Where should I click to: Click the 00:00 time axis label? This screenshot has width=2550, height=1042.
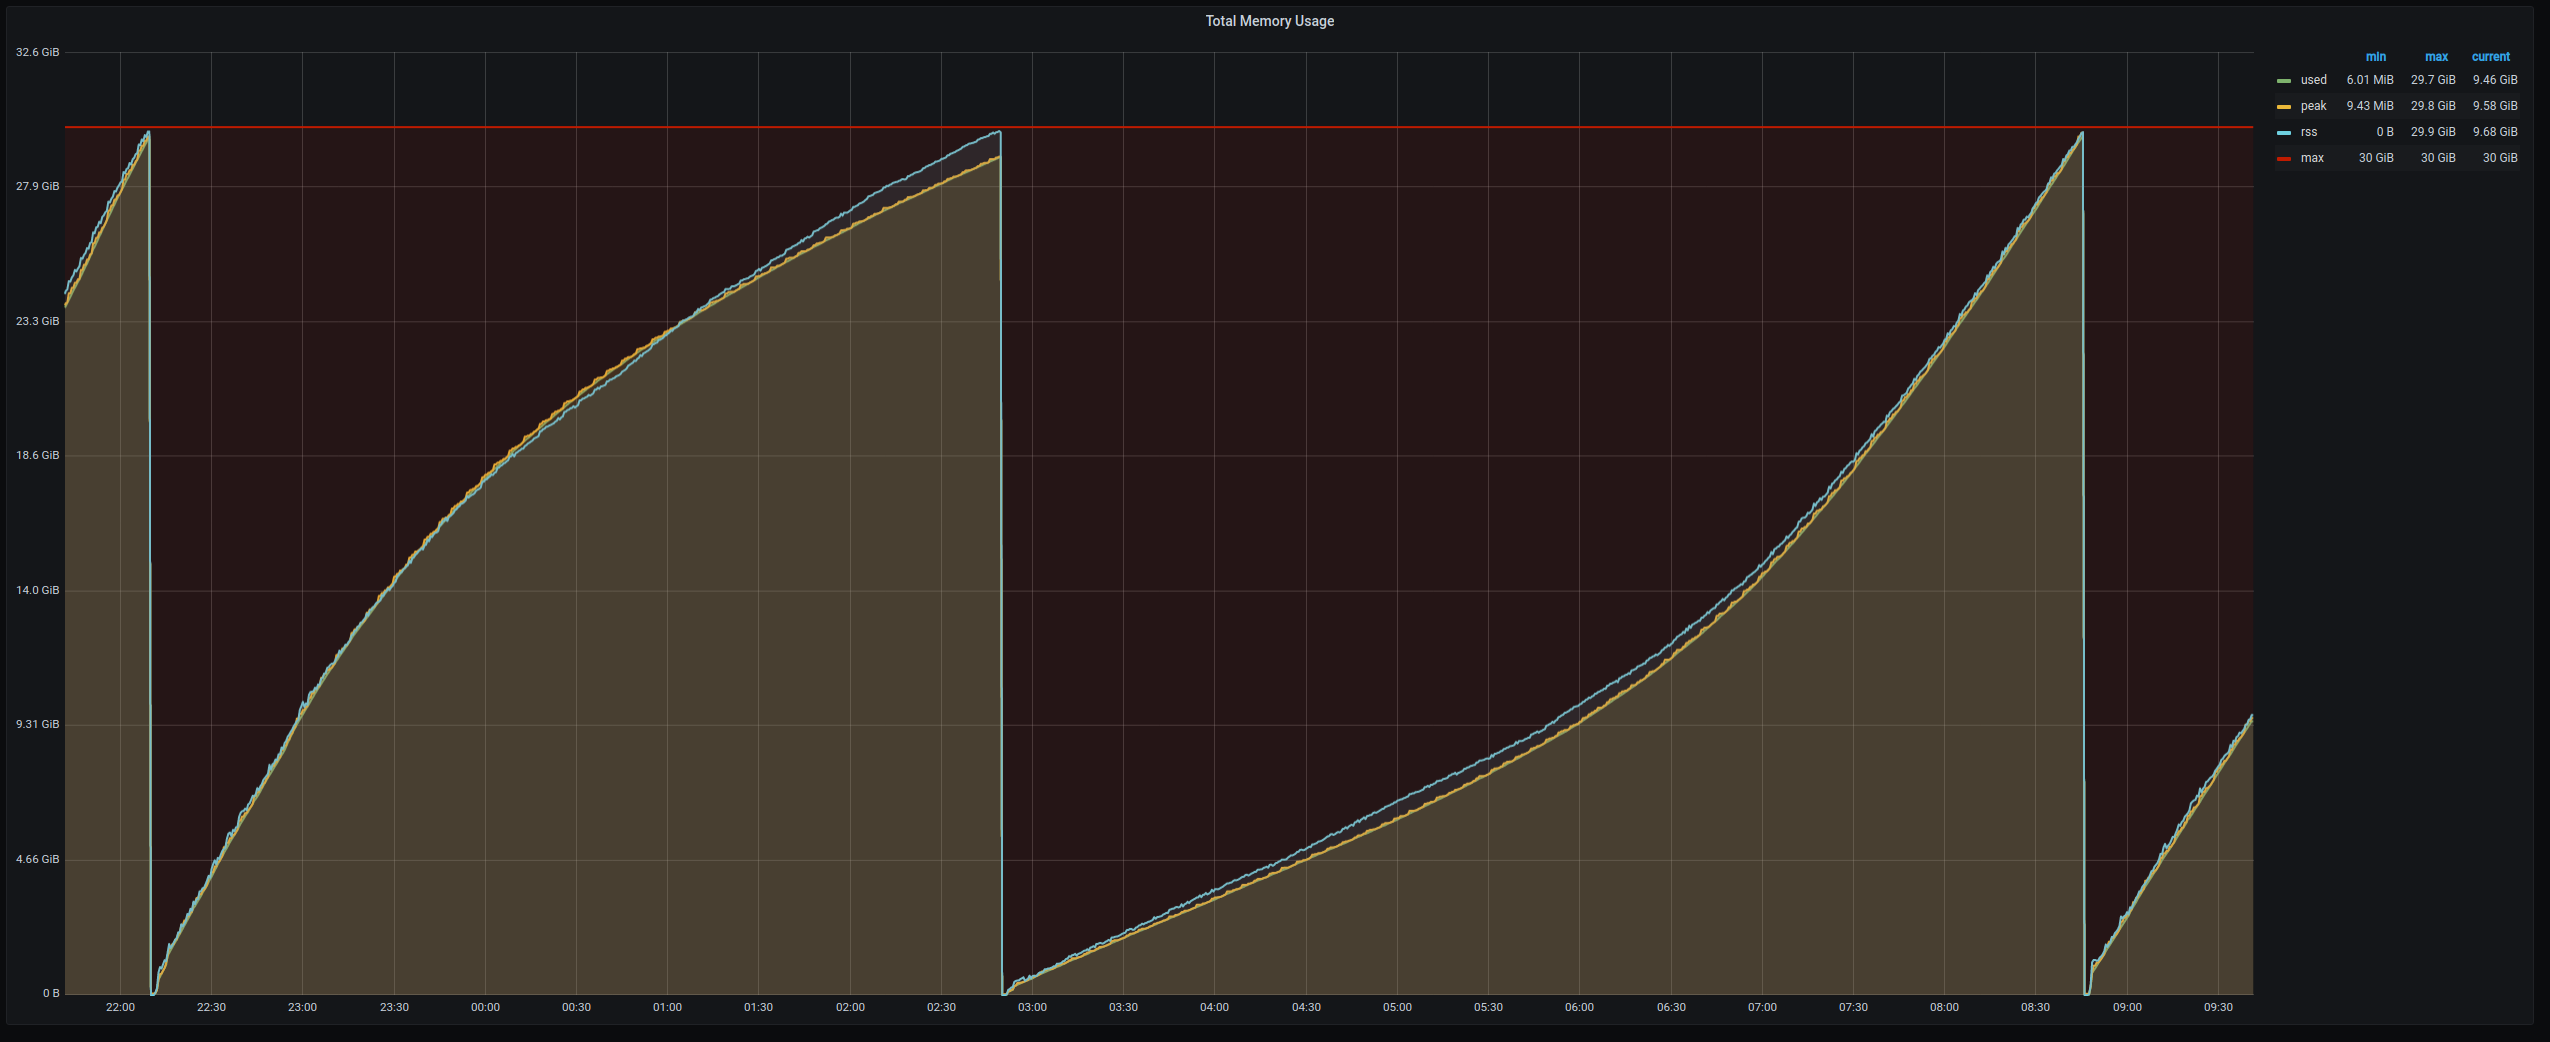tap(485, 1007)
